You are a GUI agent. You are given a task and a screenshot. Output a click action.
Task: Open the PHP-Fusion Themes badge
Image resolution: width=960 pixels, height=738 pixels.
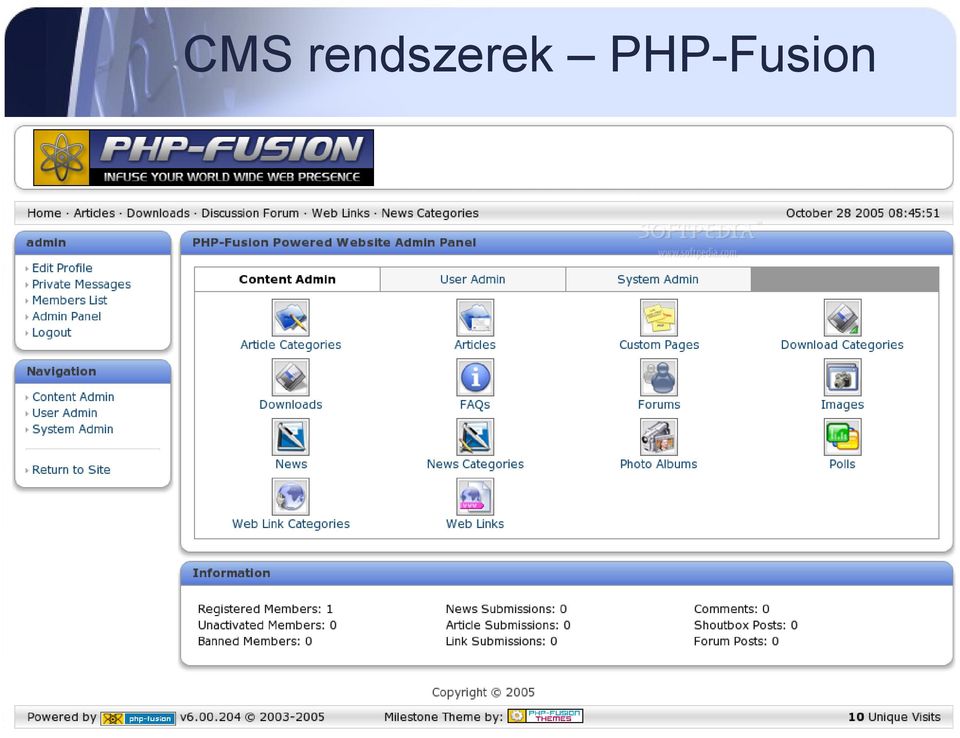[546, 716]
